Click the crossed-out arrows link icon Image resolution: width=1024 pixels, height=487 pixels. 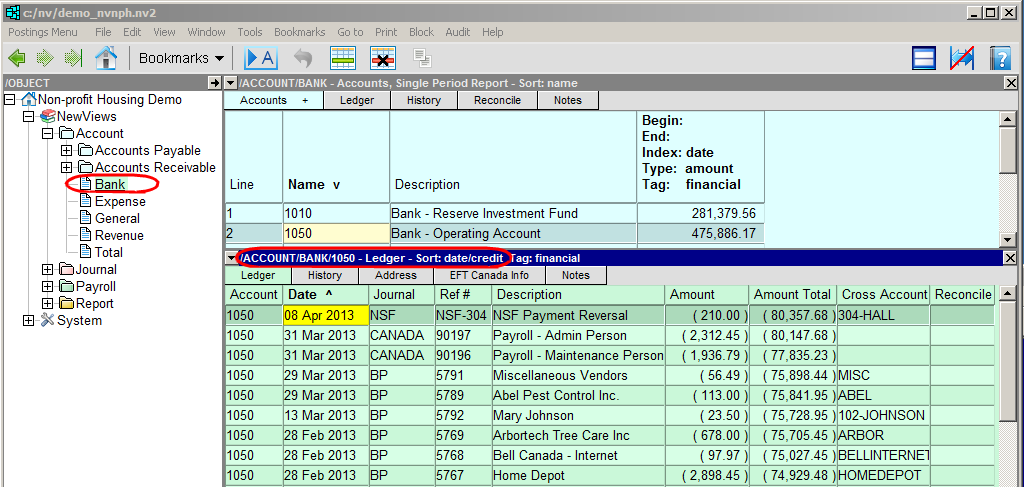click(x=961, y=58)
